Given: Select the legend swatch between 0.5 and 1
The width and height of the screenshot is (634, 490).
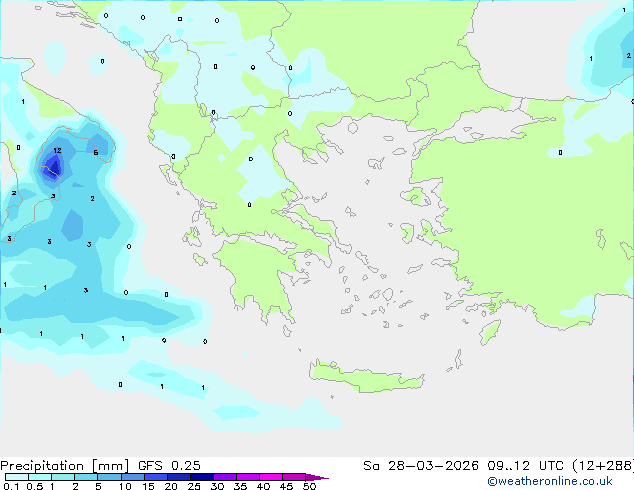Looking at the screenshot, I should (40, 477).
